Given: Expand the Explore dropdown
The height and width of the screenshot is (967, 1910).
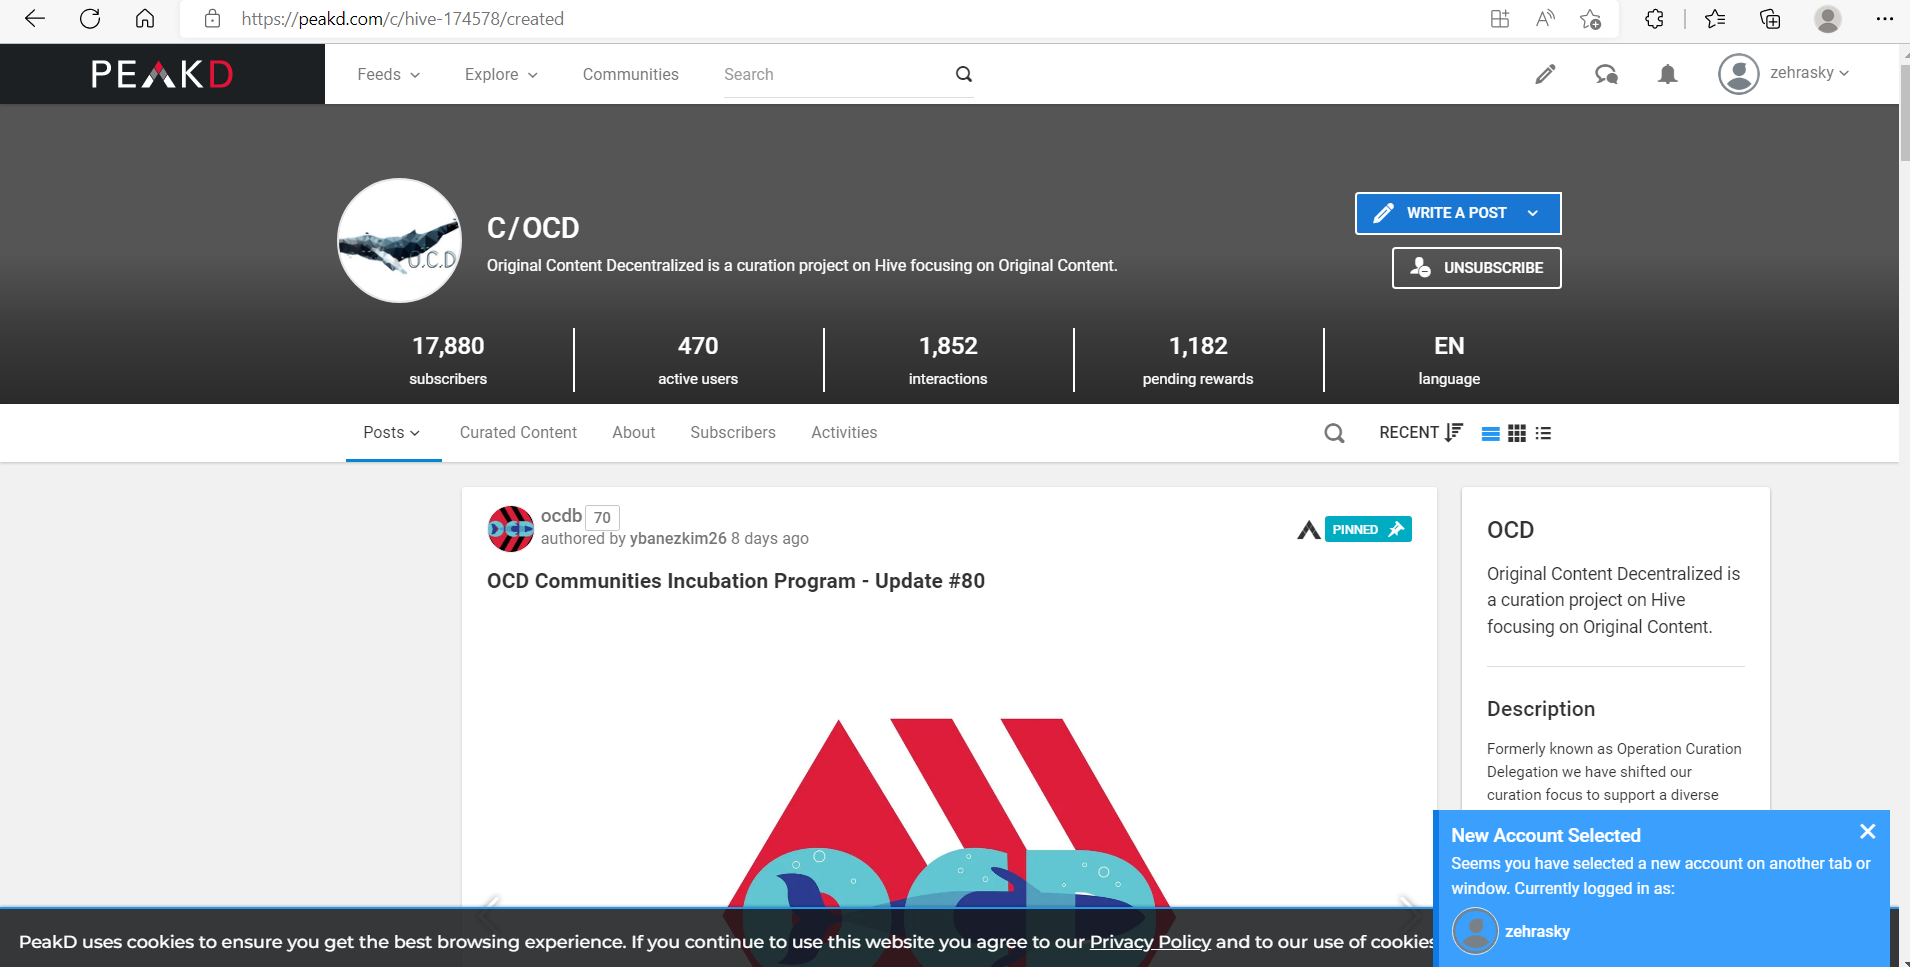Looking at the screenshot, I should (x=501, y=74).
